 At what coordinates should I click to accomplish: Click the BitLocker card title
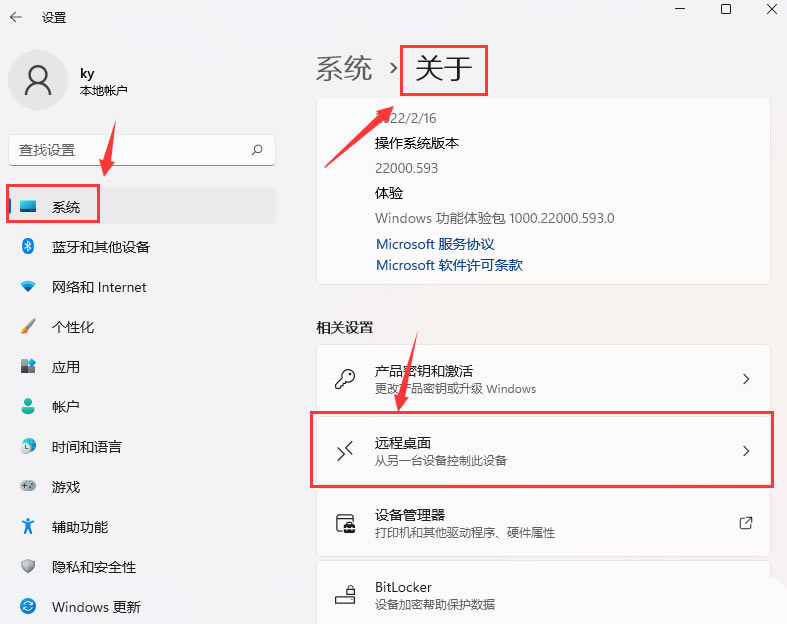coord(403,587)
